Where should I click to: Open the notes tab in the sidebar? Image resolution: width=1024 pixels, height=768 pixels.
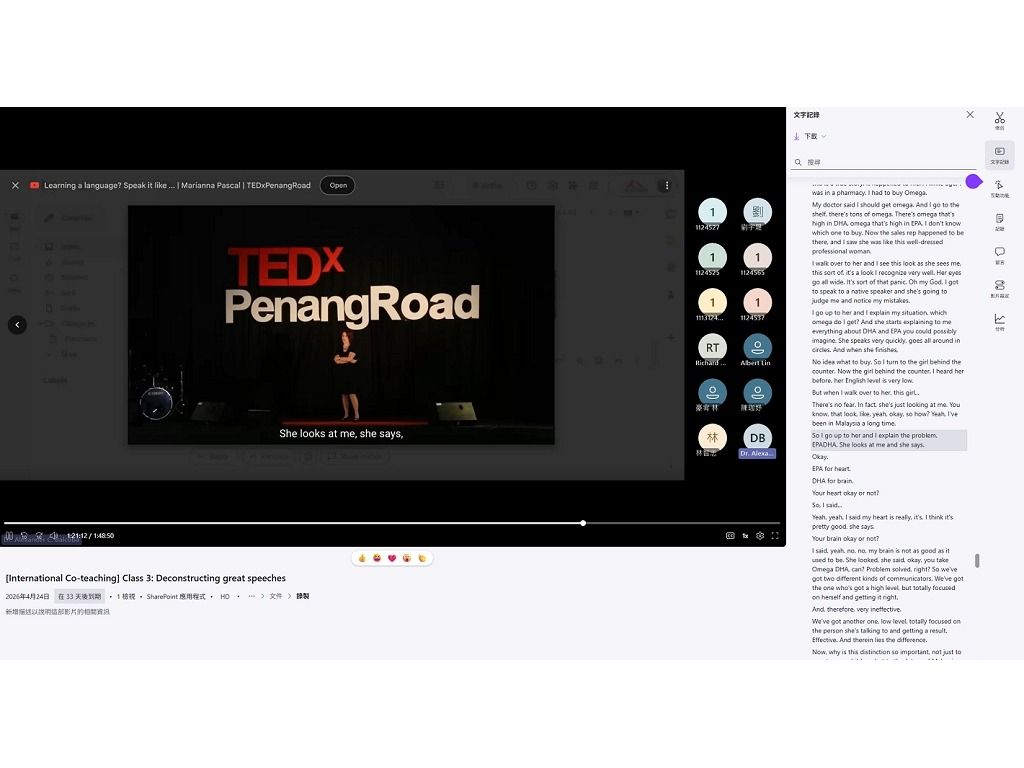(x=1000, y=222)
